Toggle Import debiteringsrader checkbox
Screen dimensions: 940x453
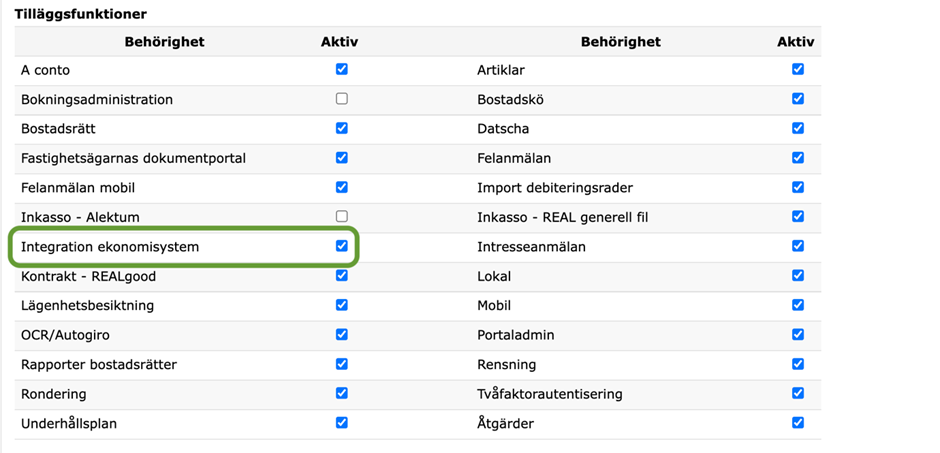click(798, 187)
